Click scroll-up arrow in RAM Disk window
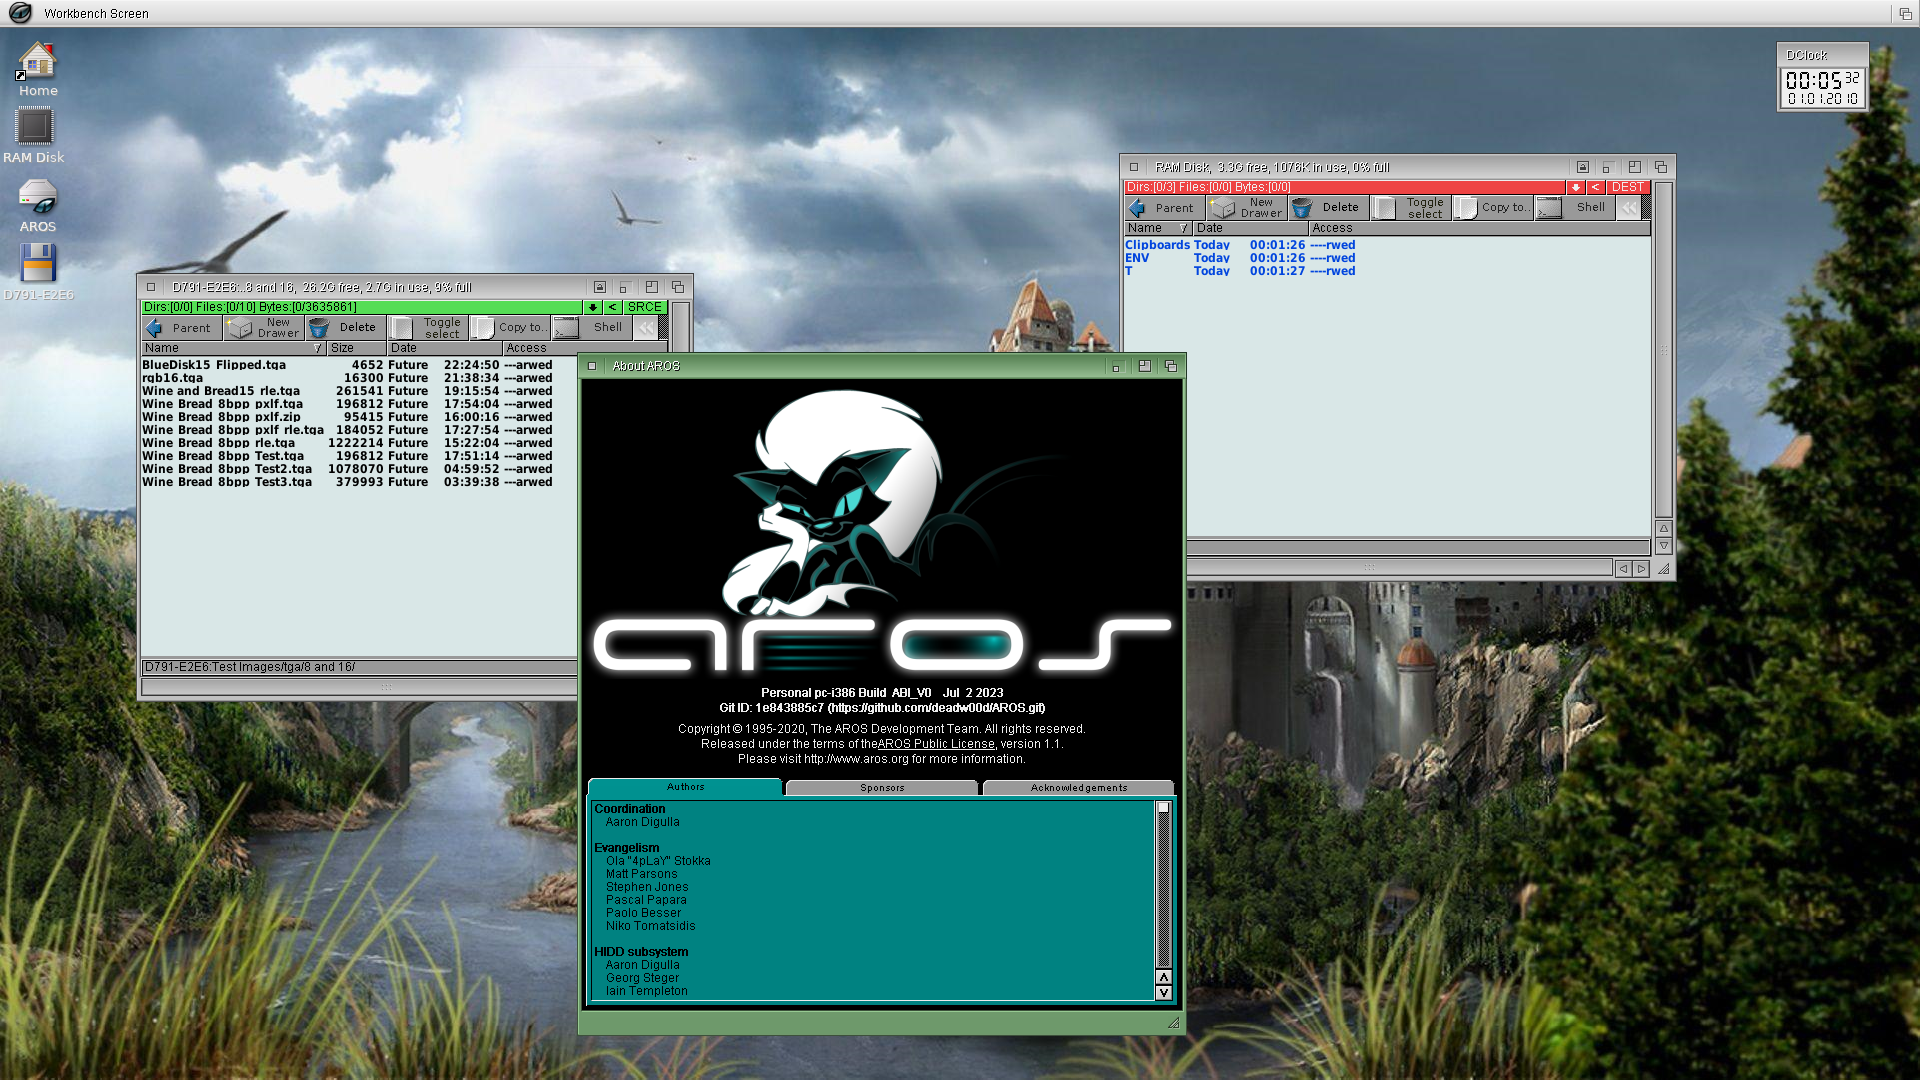Screen dimensions: 1920x1080 (x=1664, y=528)
